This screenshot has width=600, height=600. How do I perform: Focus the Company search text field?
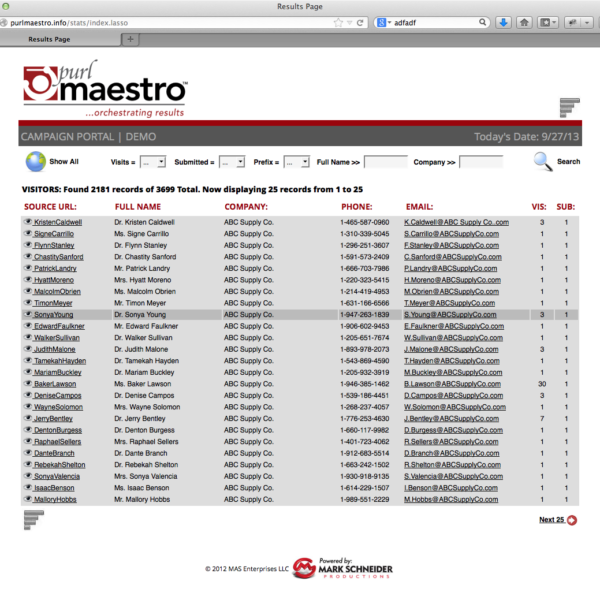coord(480,162)
